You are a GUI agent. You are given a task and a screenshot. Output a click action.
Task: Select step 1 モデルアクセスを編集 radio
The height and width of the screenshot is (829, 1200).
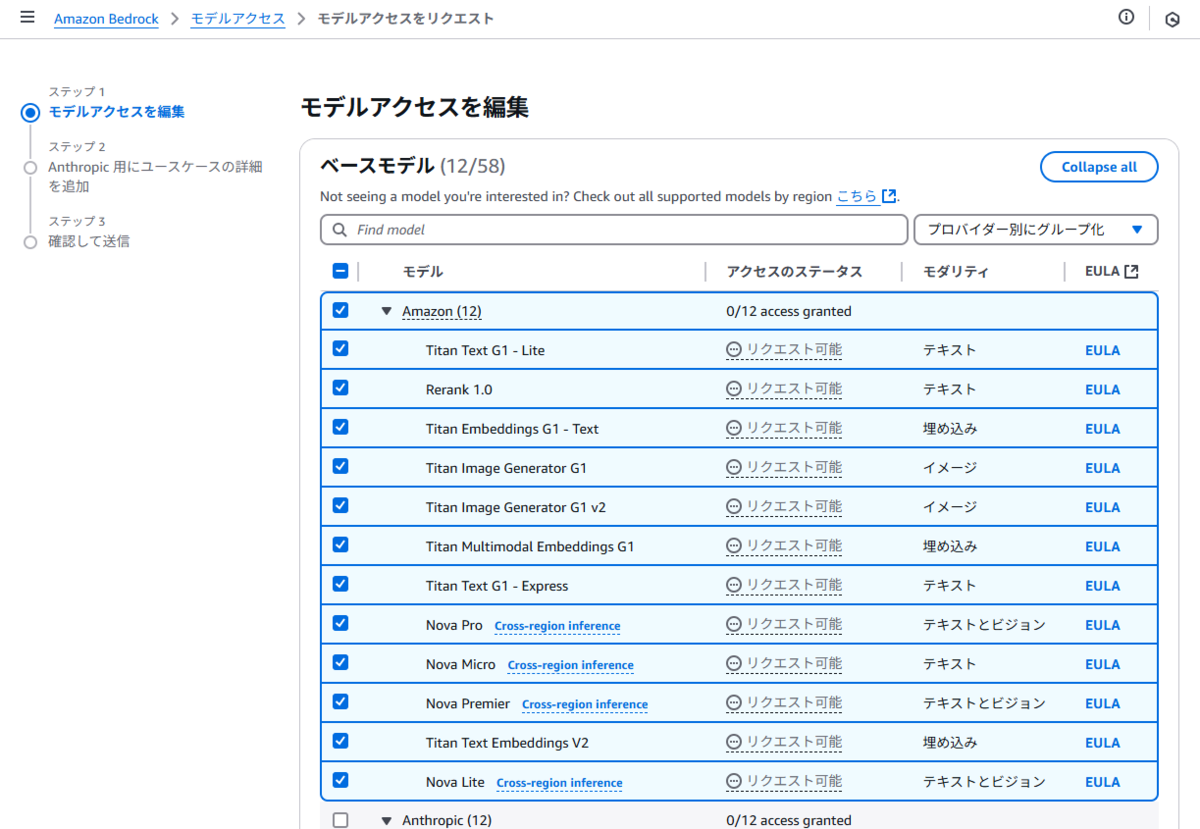30,113
